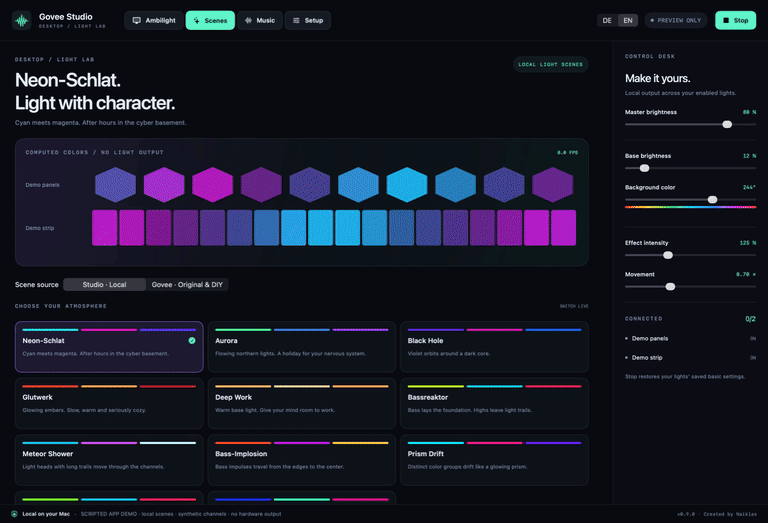Pick the Prism Drift scene
The width and height of the screenshot is (768, 523).
click(494, 460)
